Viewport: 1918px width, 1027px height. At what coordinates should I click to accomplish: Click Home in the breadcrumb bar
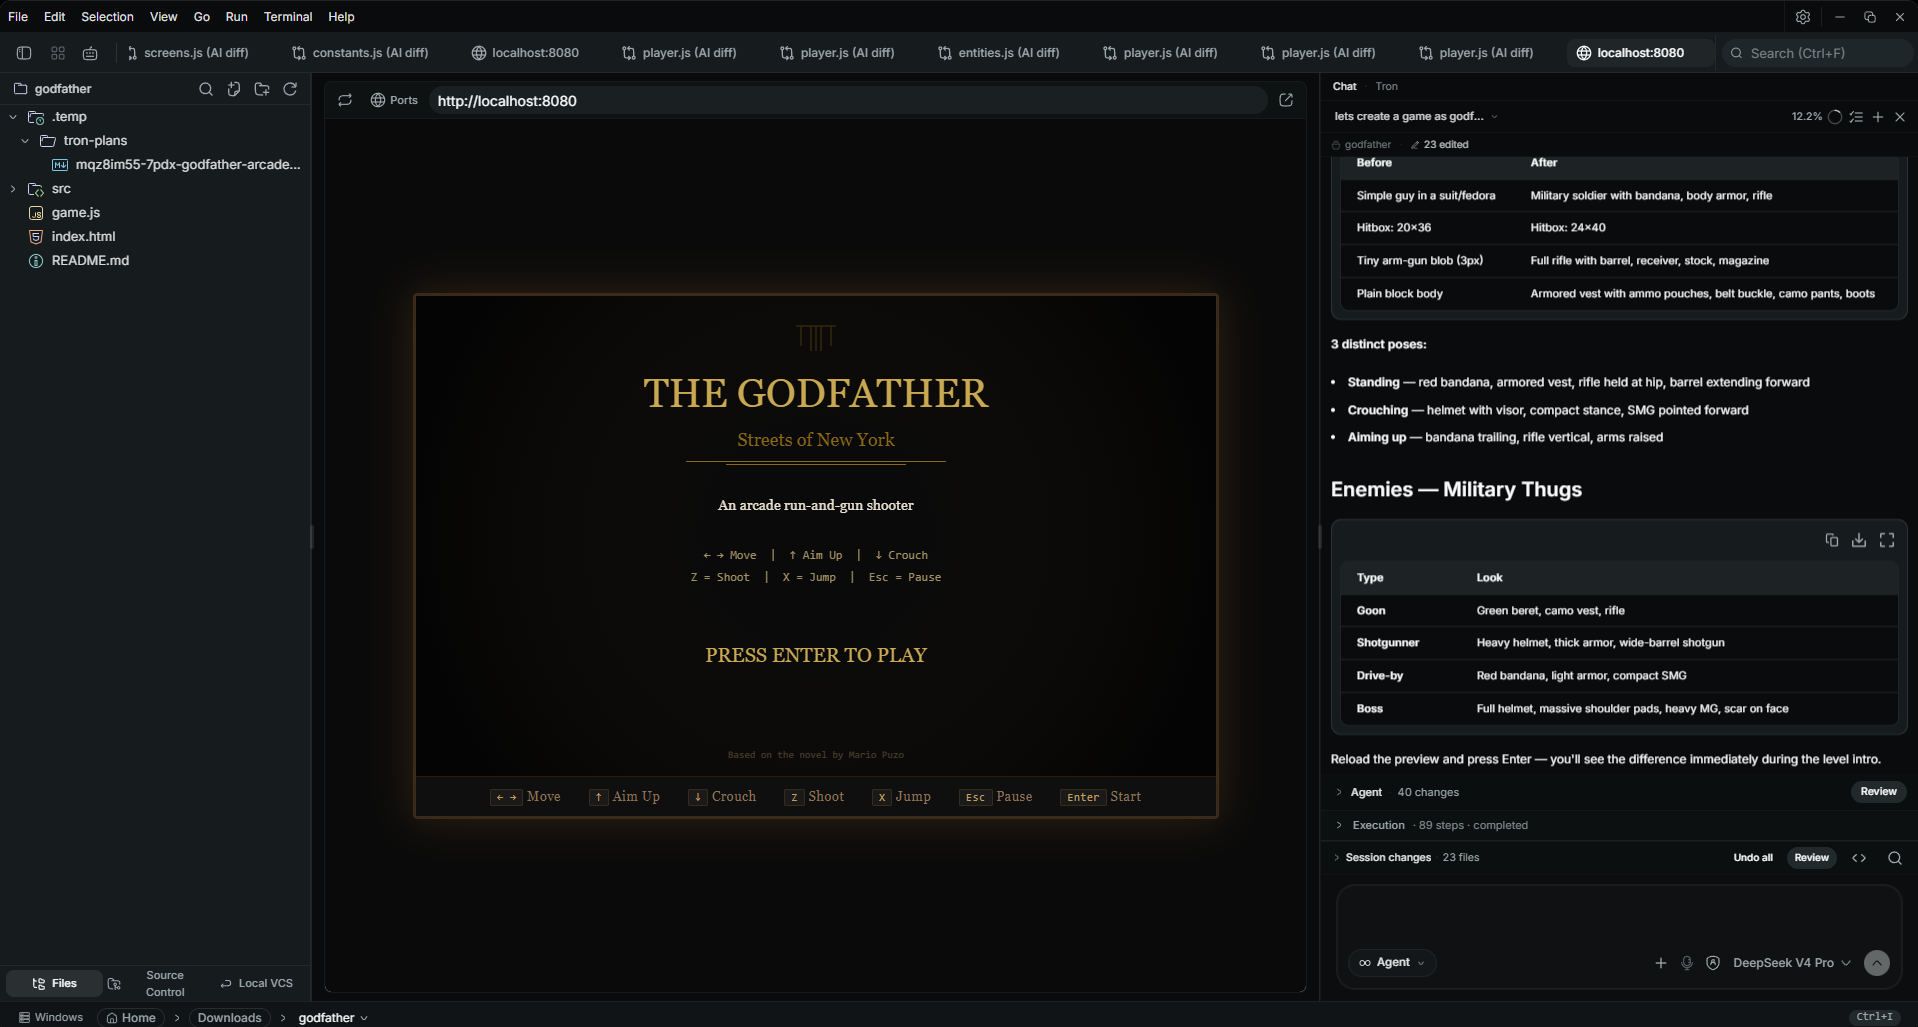click(x=131, y=1018)
